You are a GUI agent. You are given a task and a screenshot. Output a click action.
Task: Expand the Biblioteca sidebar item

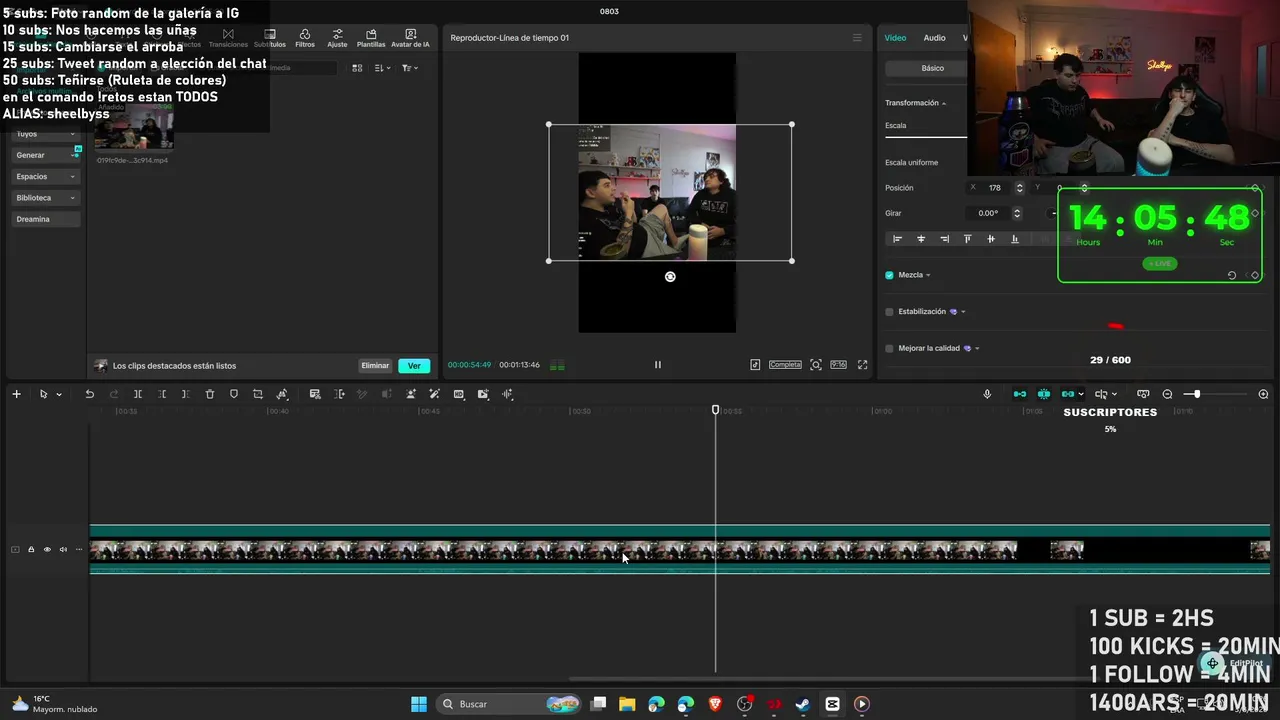click(x=46, y=198)
